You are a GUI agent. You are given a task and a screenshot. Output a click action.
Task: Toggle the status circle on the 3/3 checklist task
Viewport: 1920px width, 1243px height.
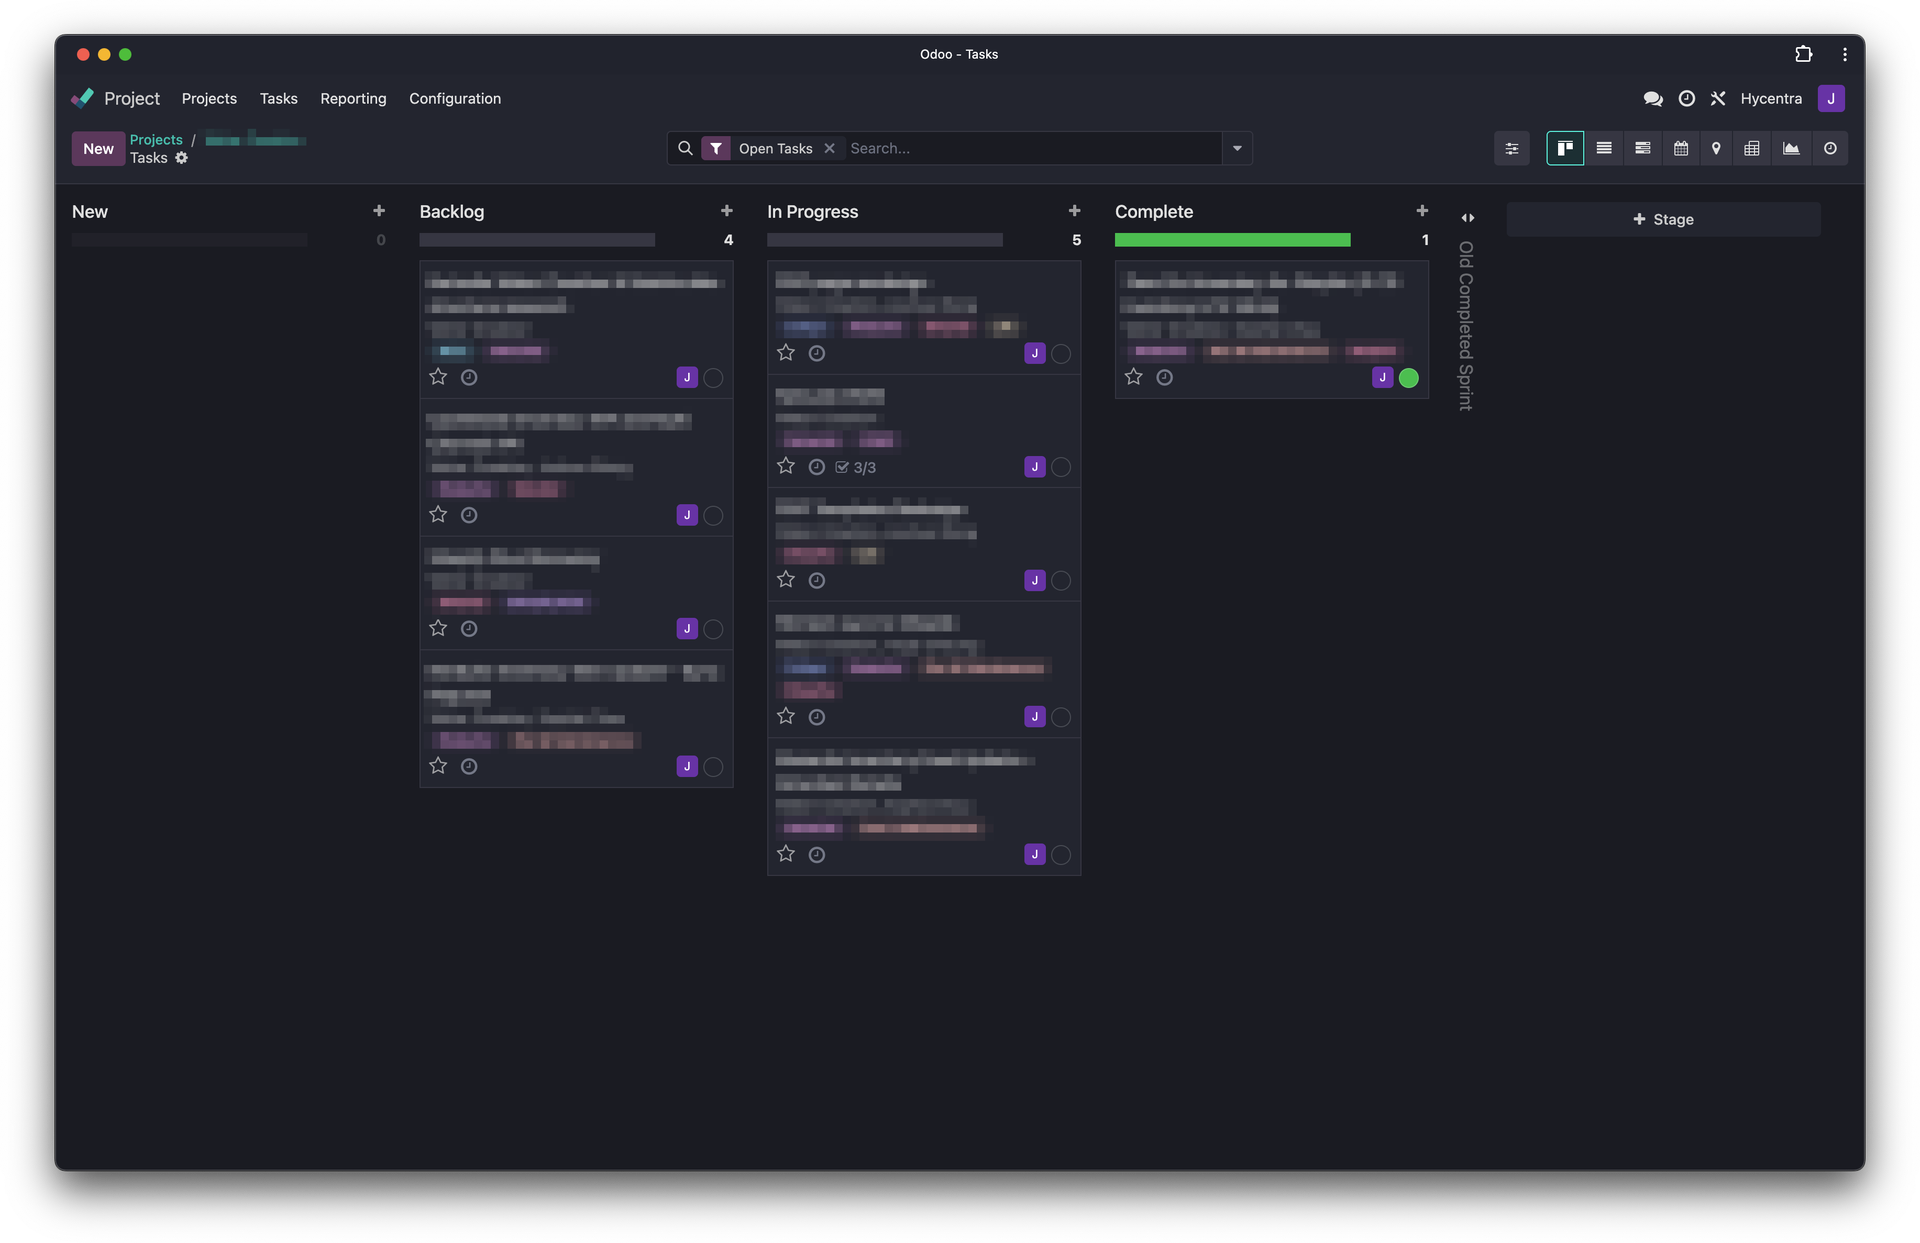(x=1061, y=467)
